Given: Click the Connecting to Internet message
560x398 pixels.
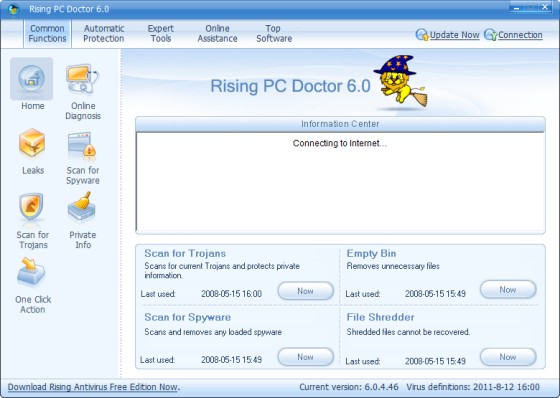Looking at the screenshot, I should [340, 143].
